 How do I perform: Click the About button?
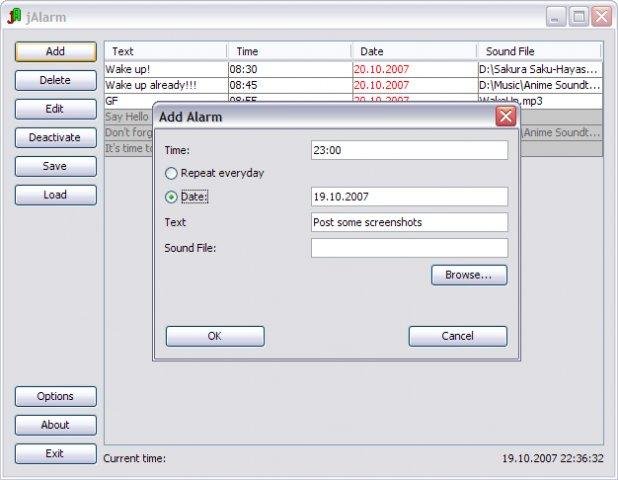point(55,425)
